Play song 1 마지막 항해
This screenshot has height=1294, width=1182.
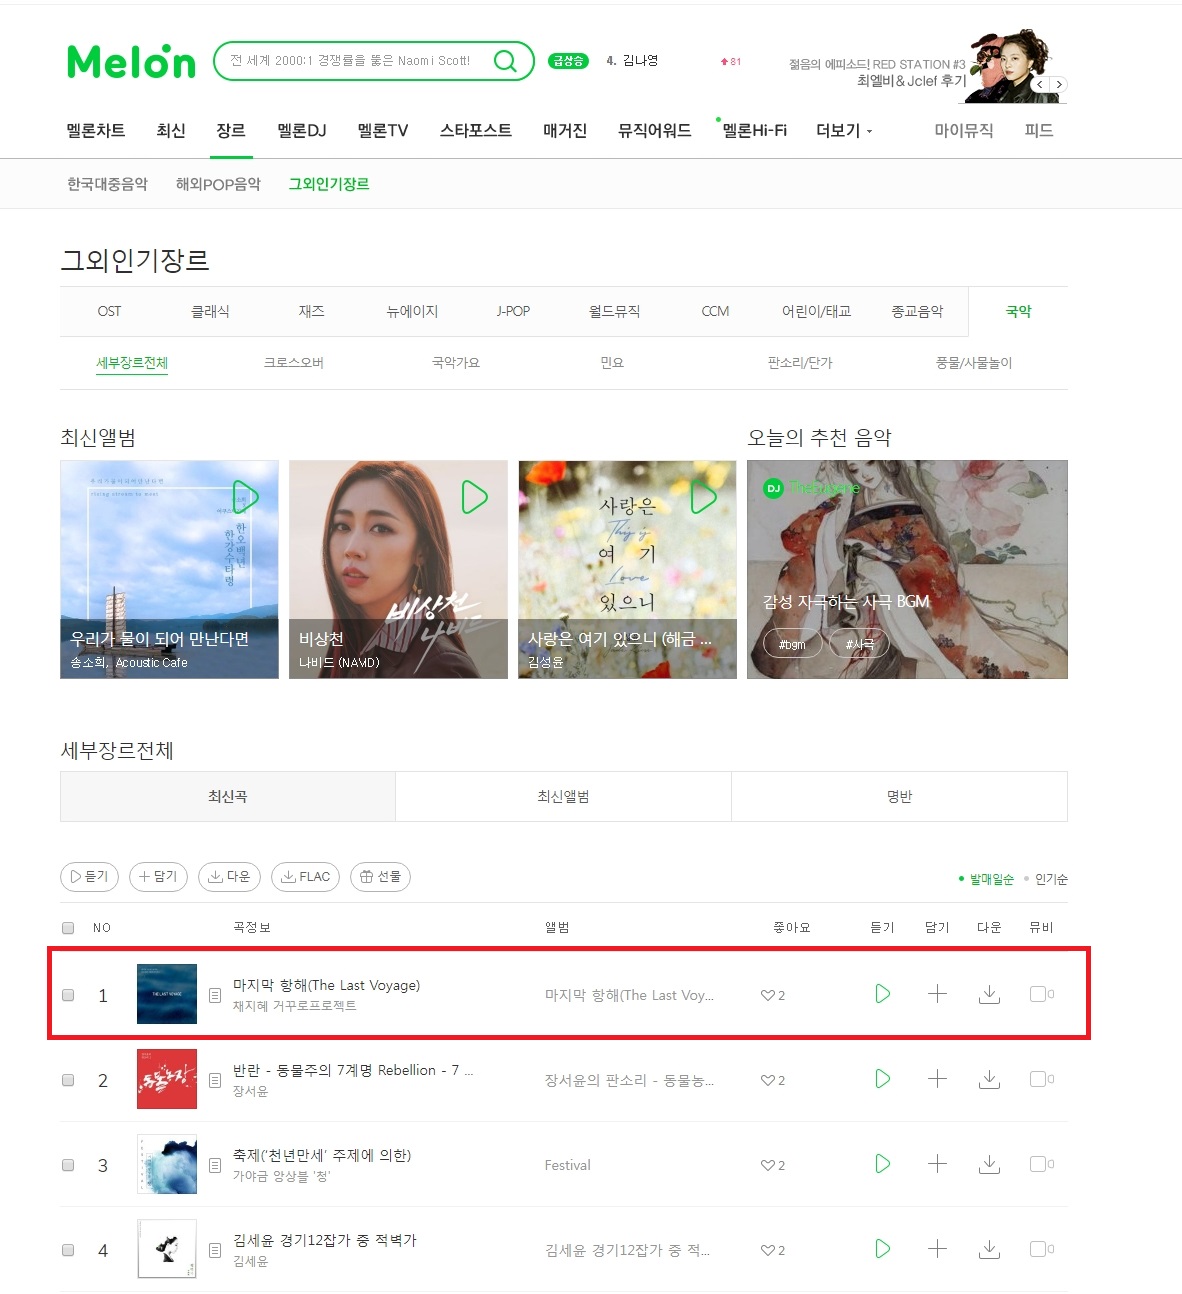882,994
